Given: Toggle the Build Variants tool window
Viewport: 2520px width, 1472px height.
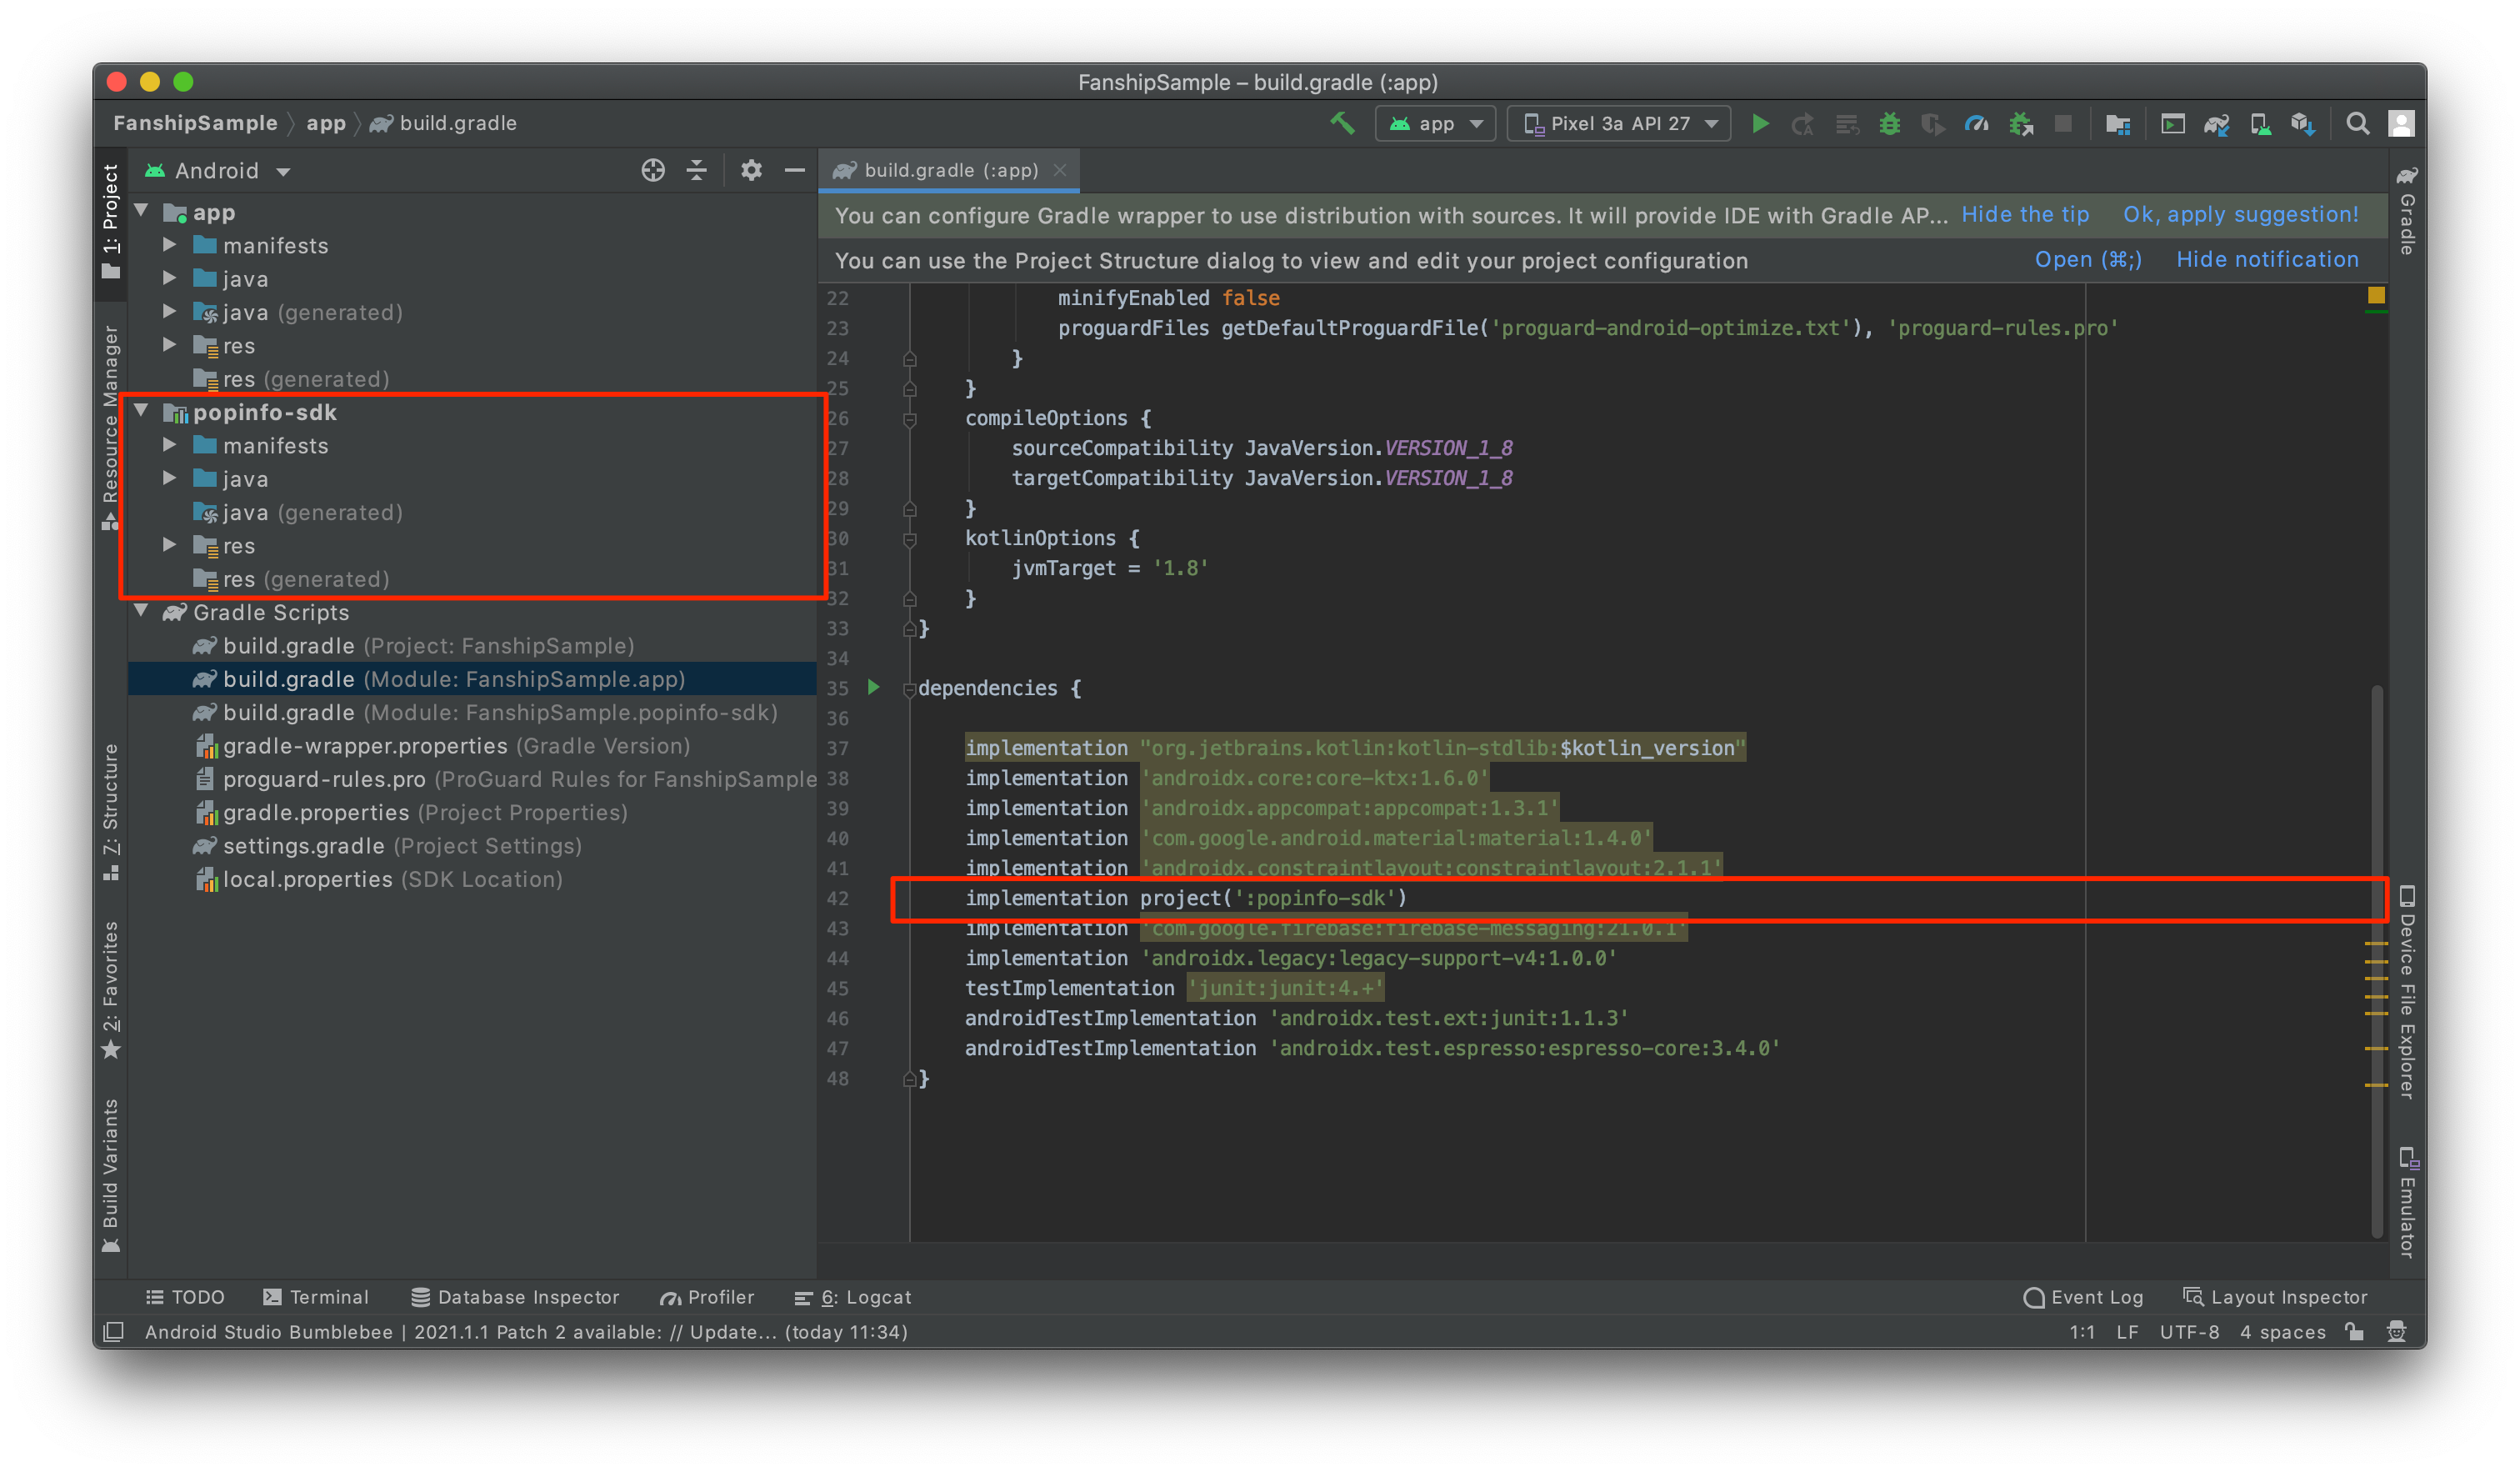Looking at the screenshot, I should point(111,1175).
